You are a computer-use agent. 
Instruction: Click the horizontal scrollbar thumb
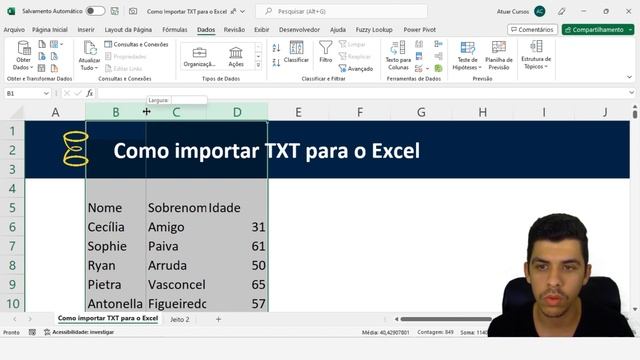point(446,319)
